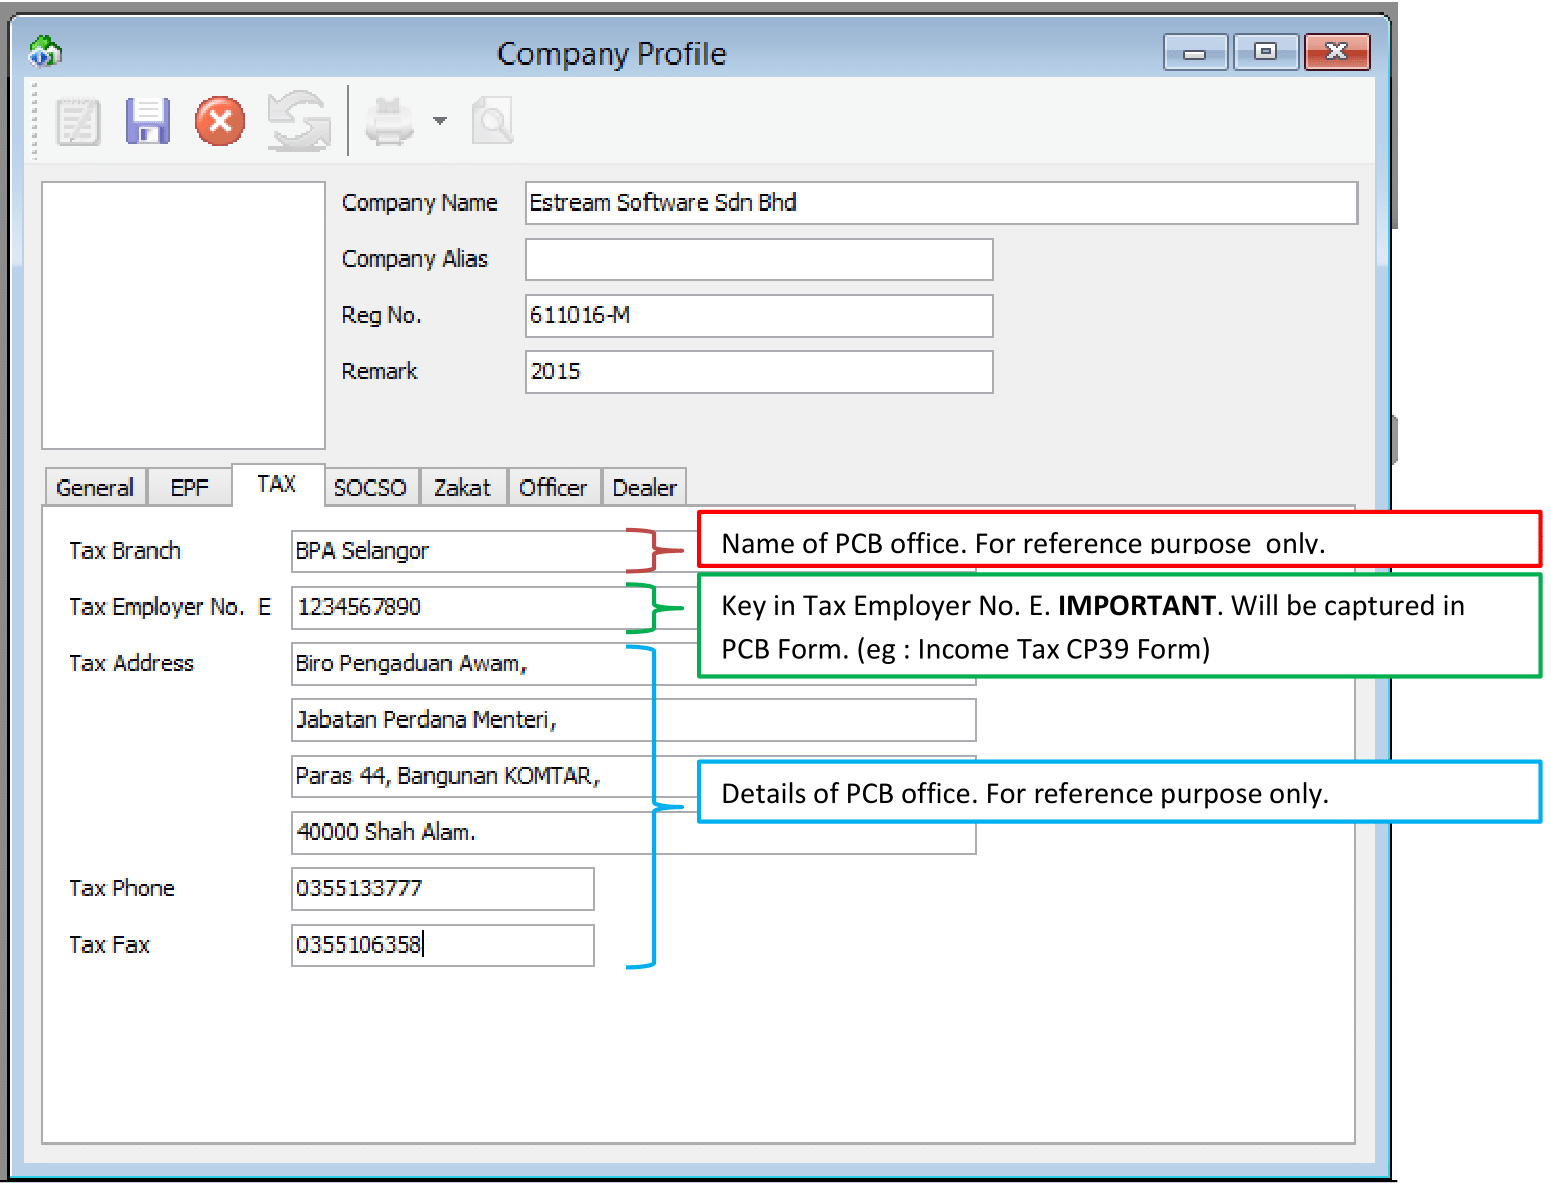
Task: Click the application icon in title bar
Action: pos(45,51)
